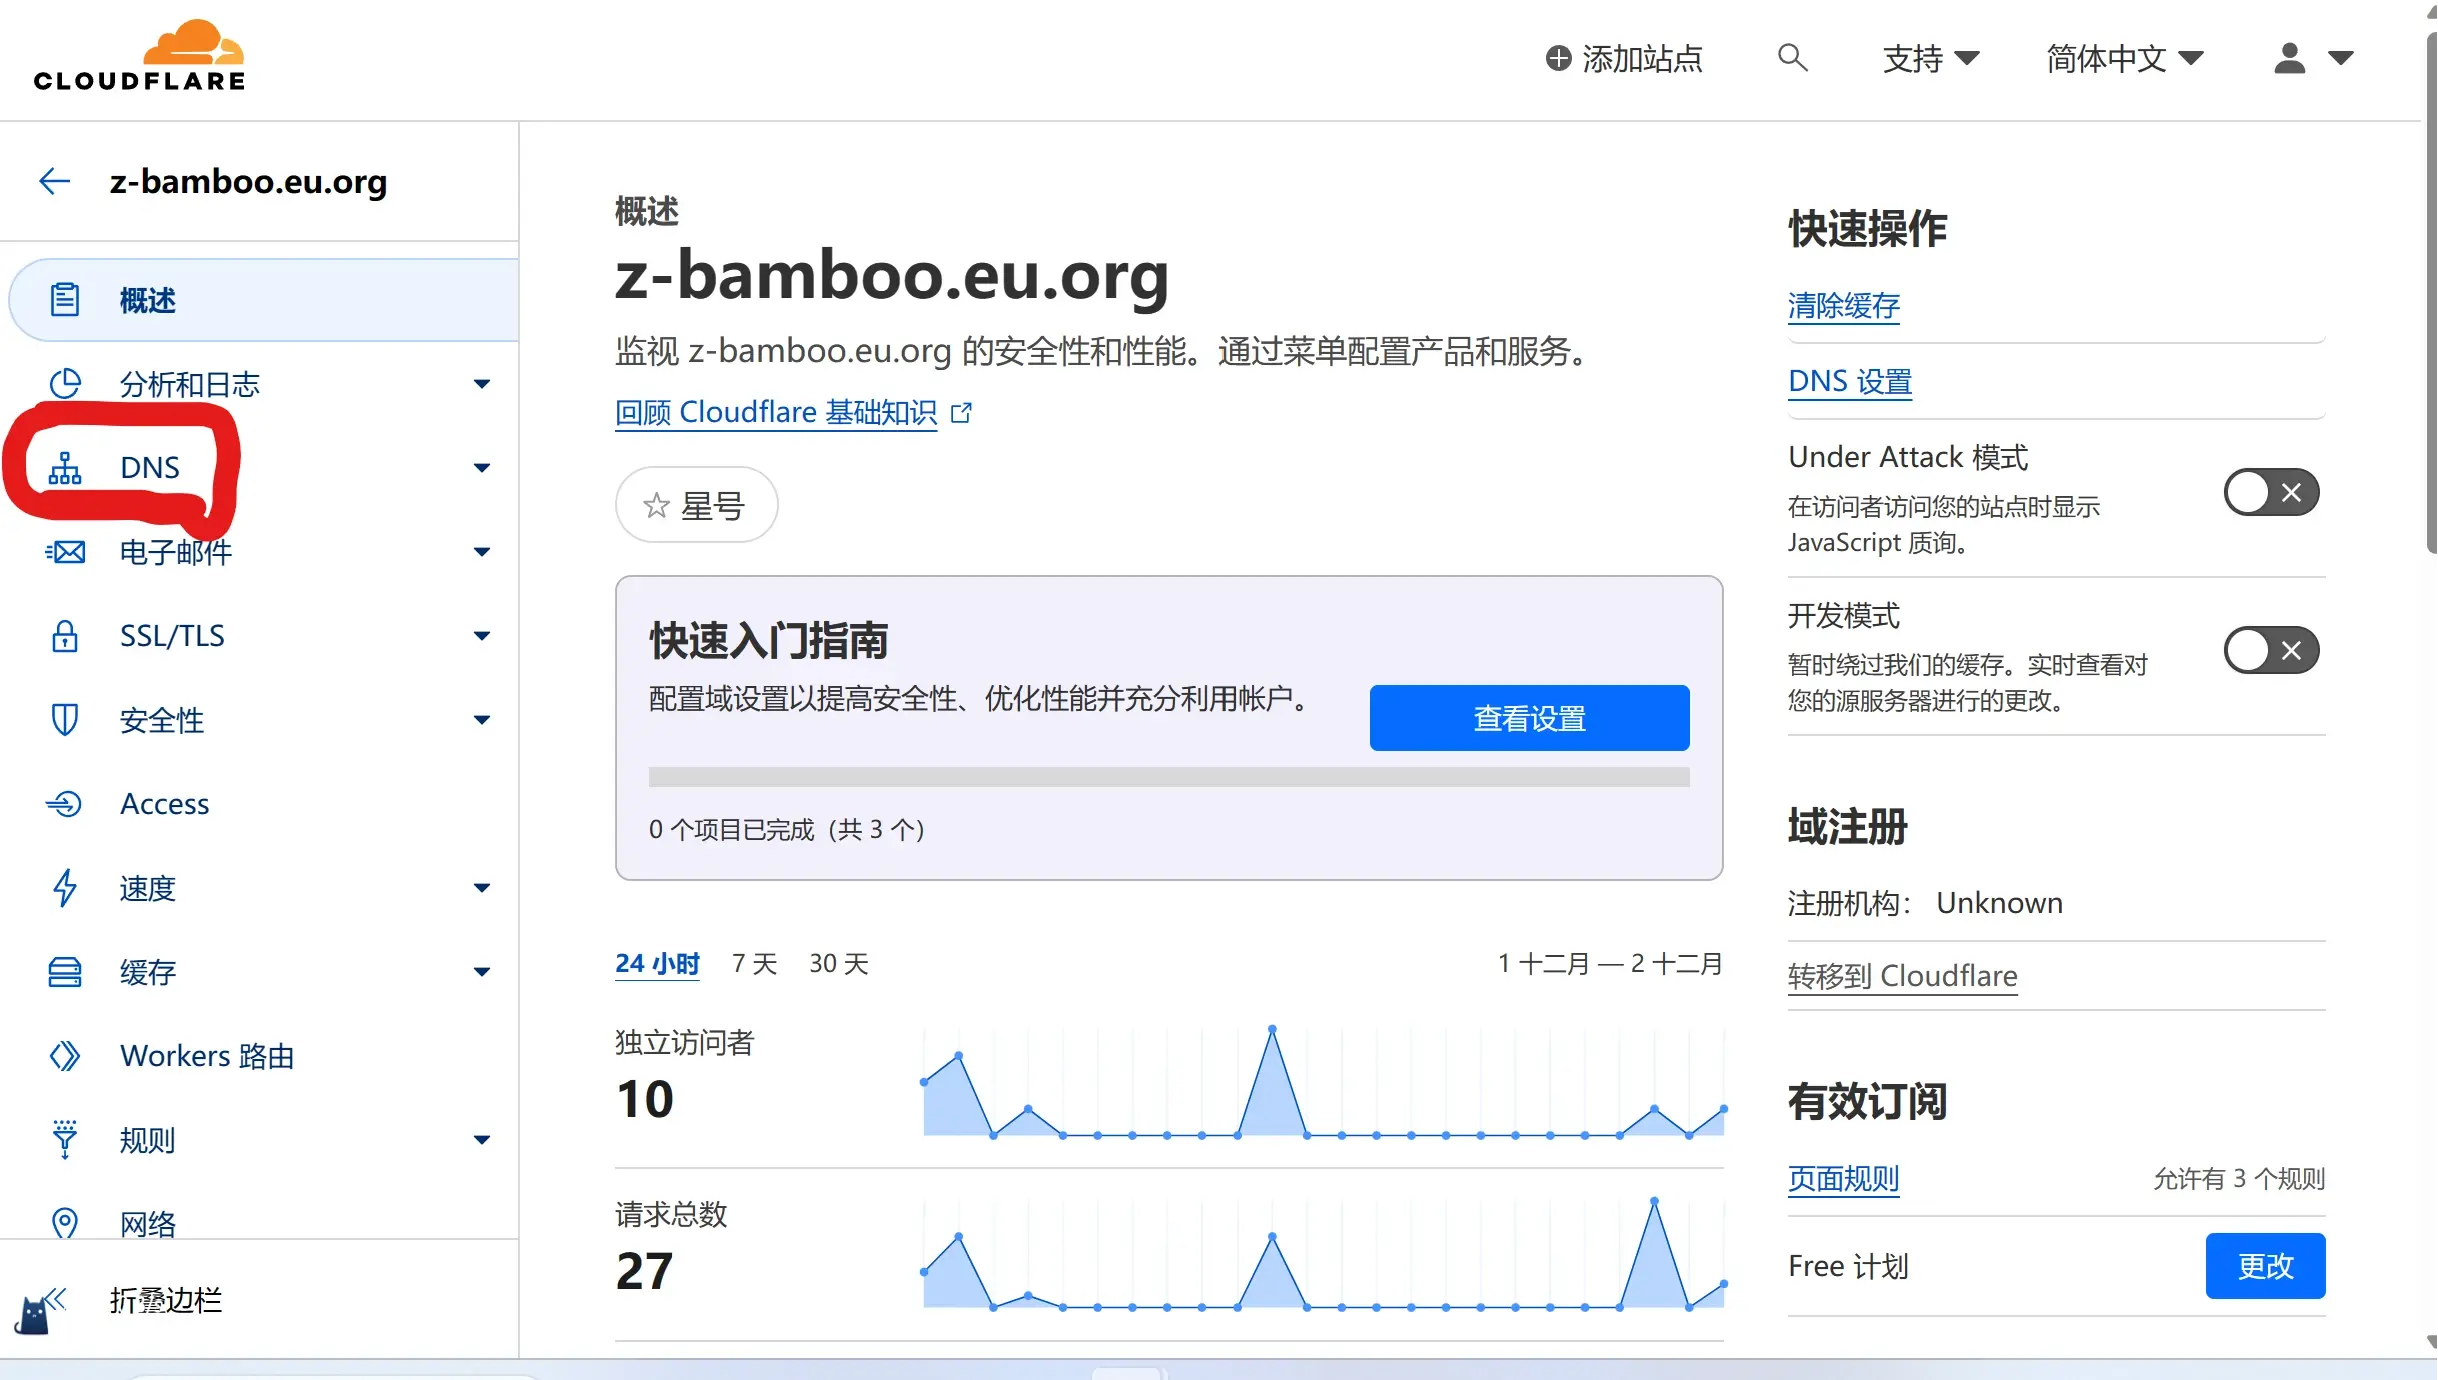Image resolution: width=2438 pixels, height=1380 pixels.
Task: Expand the 分析和日志 menu arrow
Action: tap(482, 384)
